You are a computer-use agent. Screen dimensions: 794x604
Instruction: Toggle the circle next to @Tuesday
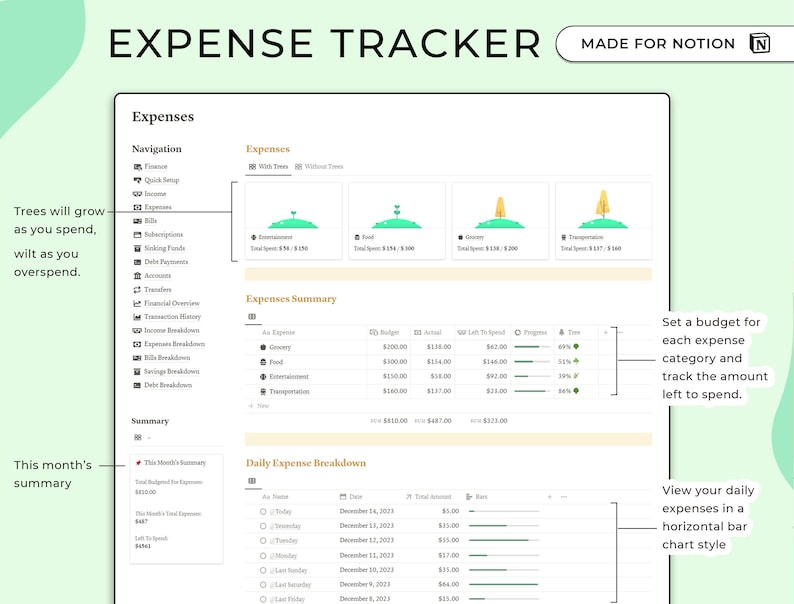pyautogui.click(x=263, y=541)
